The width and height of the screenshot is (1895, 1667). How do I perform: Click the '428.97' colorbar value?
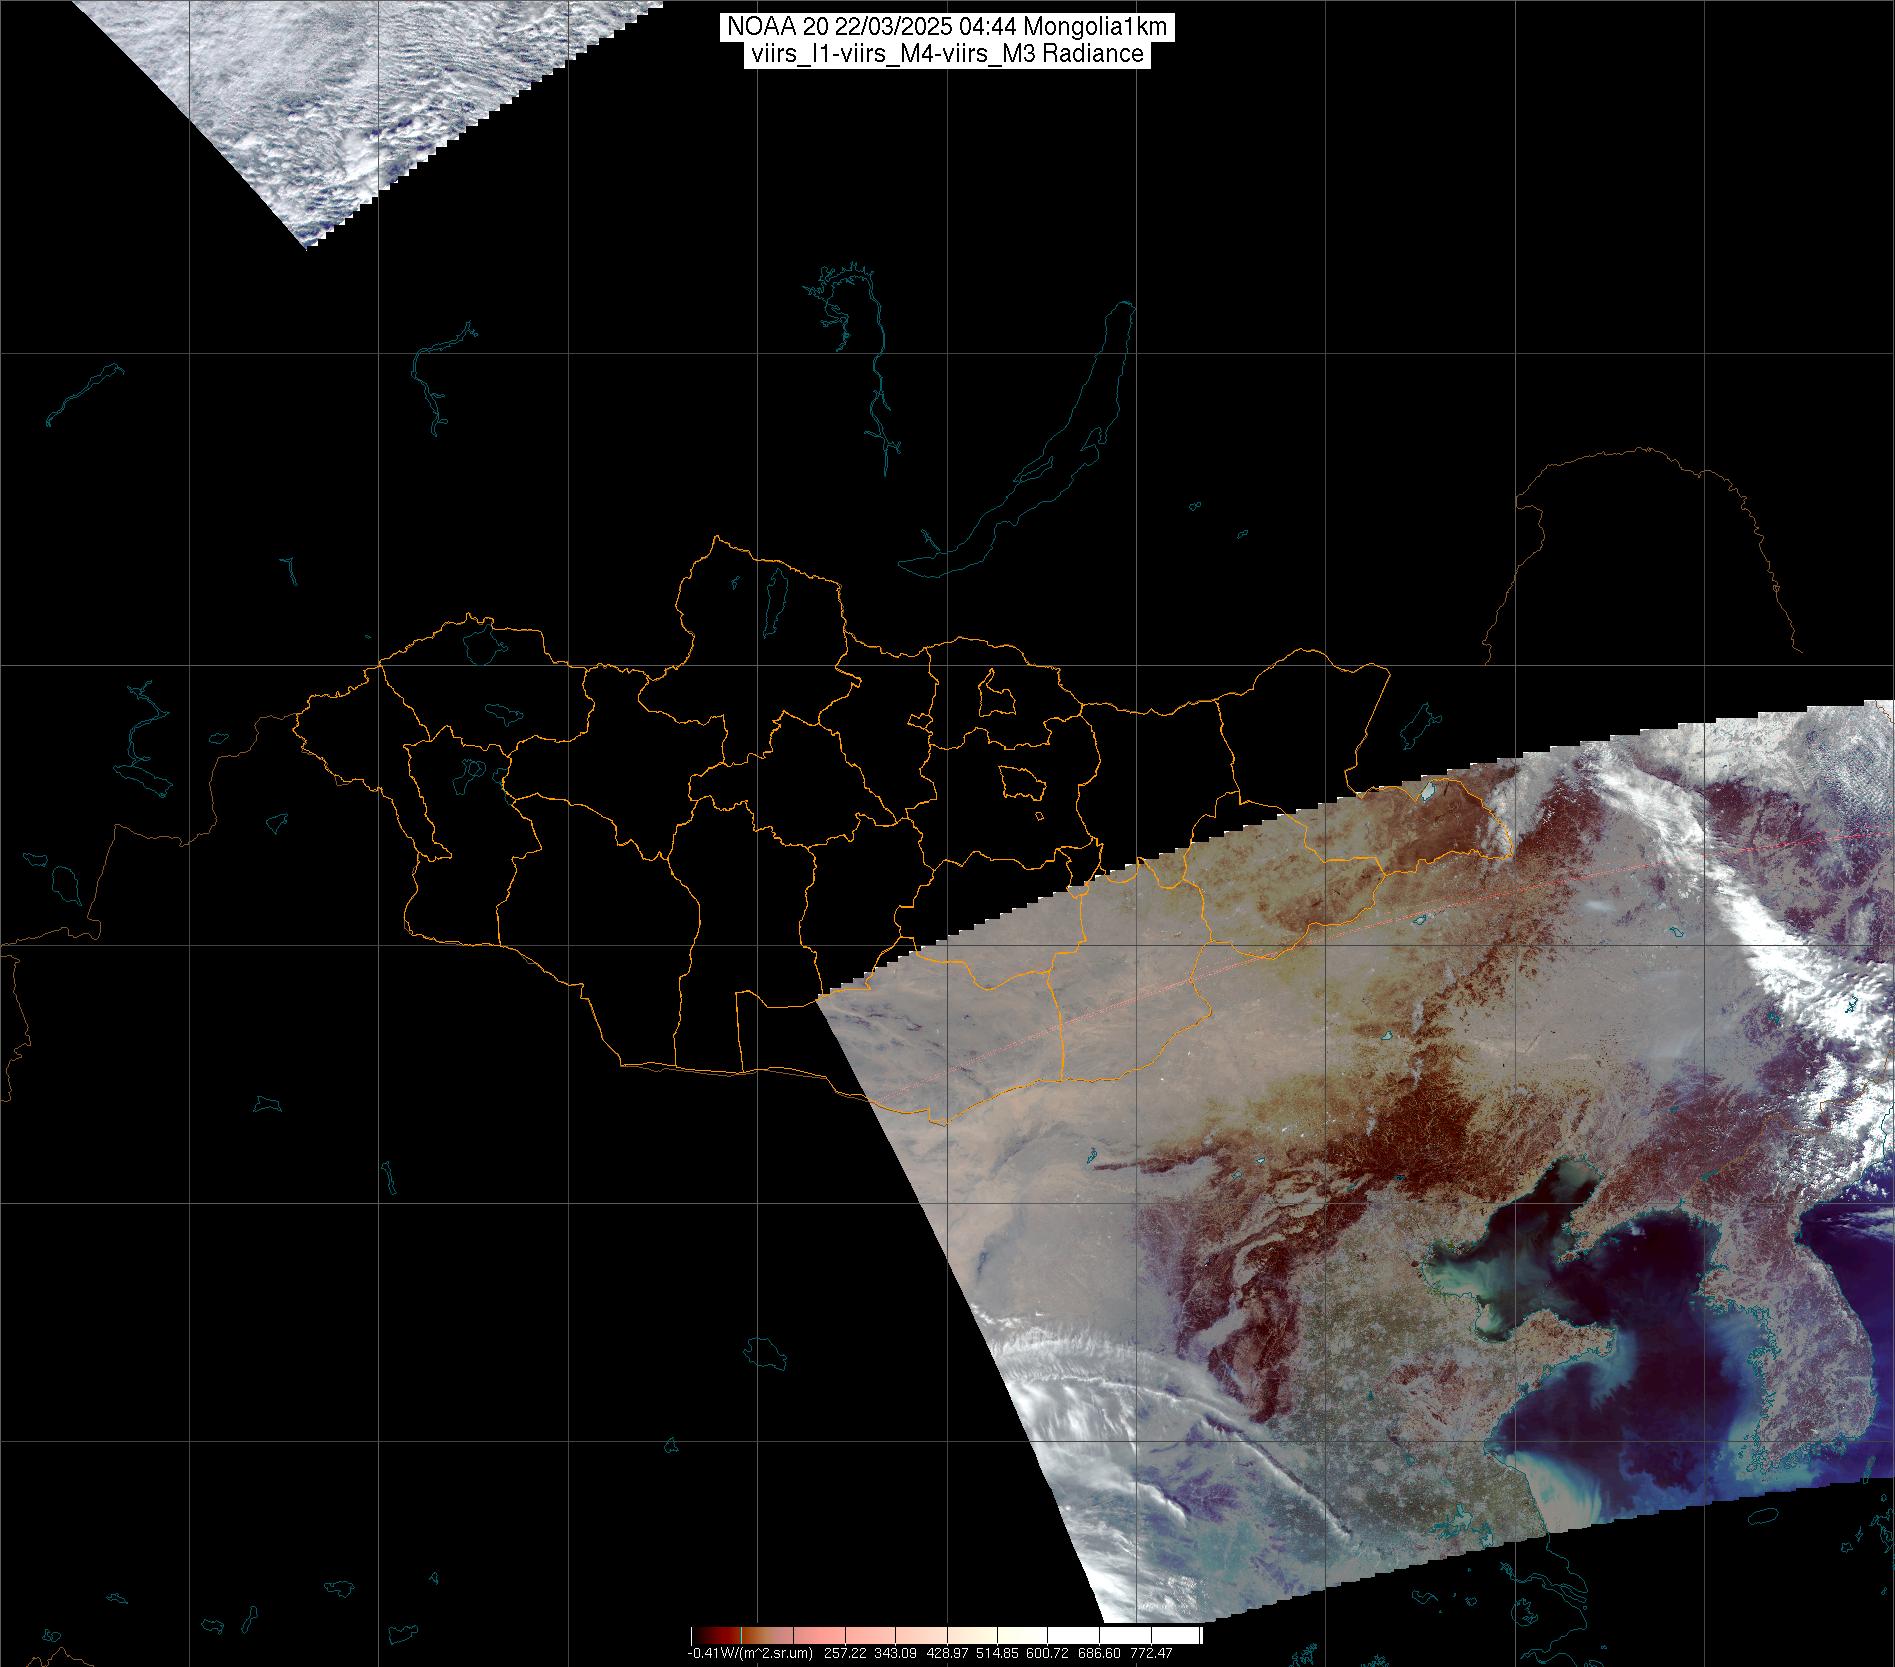tap(947, 1653)
